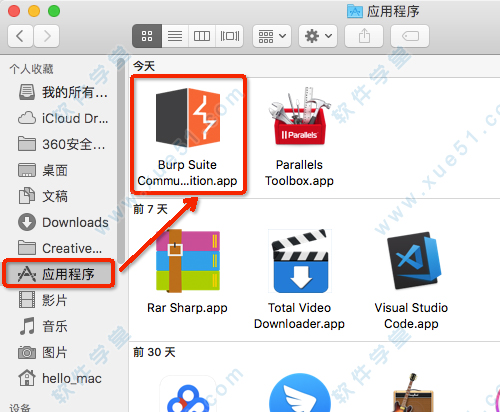
Task: Click the Parallels Toolbox.app file name
Action: pyautogui.click(x=299, y=173)
